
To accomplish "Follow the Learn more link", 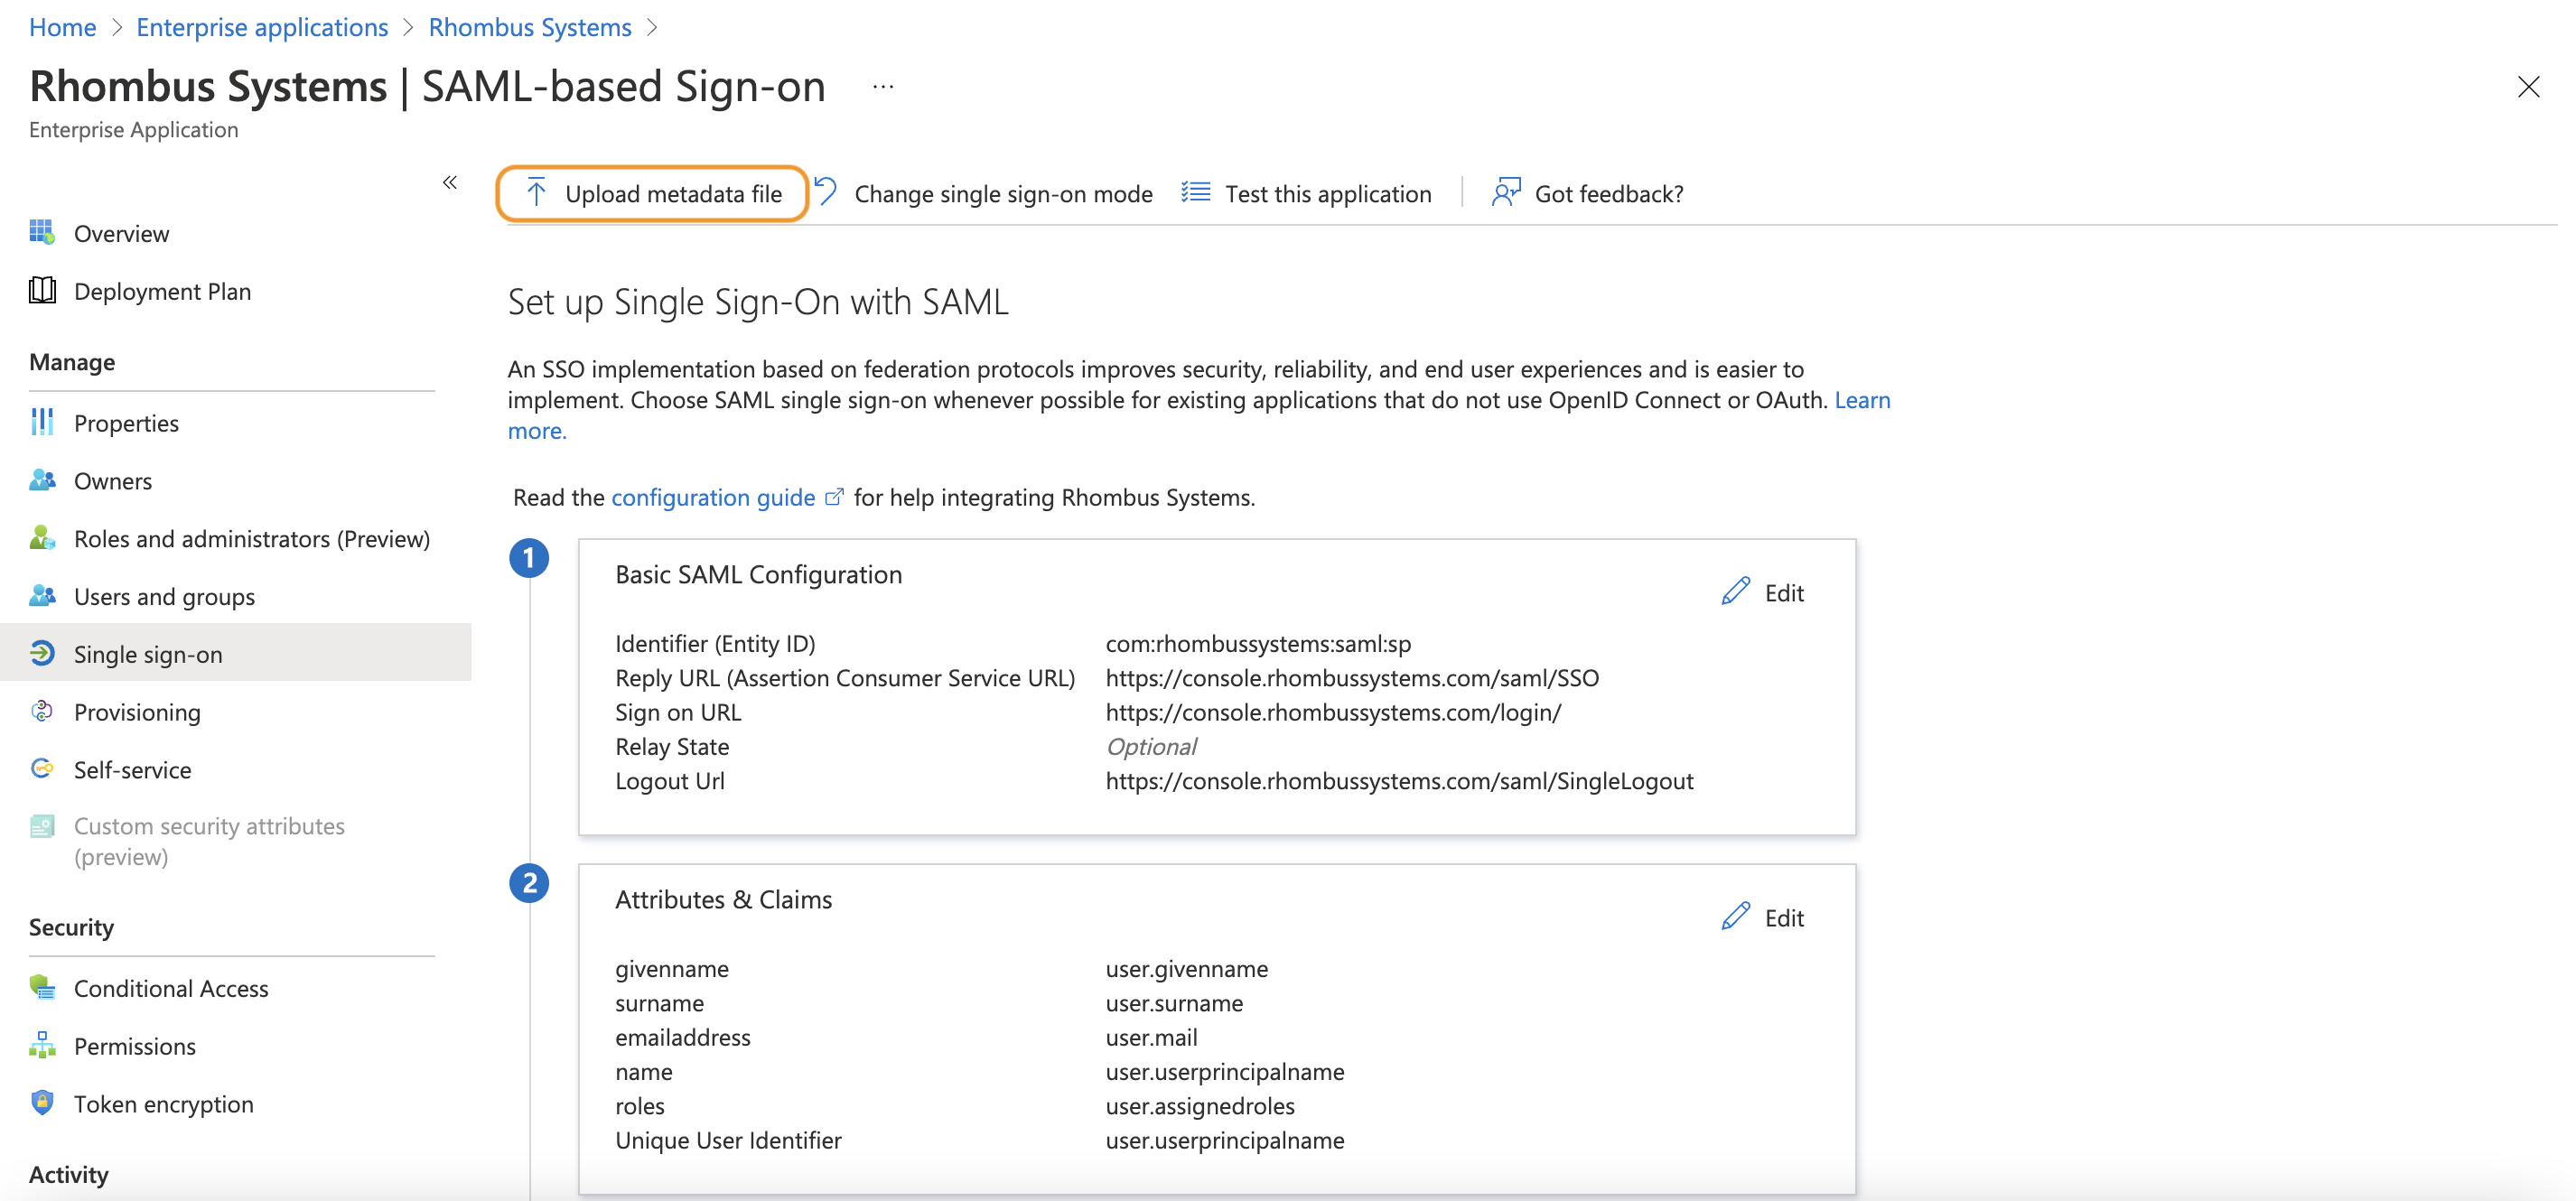I will (1862, 400).
